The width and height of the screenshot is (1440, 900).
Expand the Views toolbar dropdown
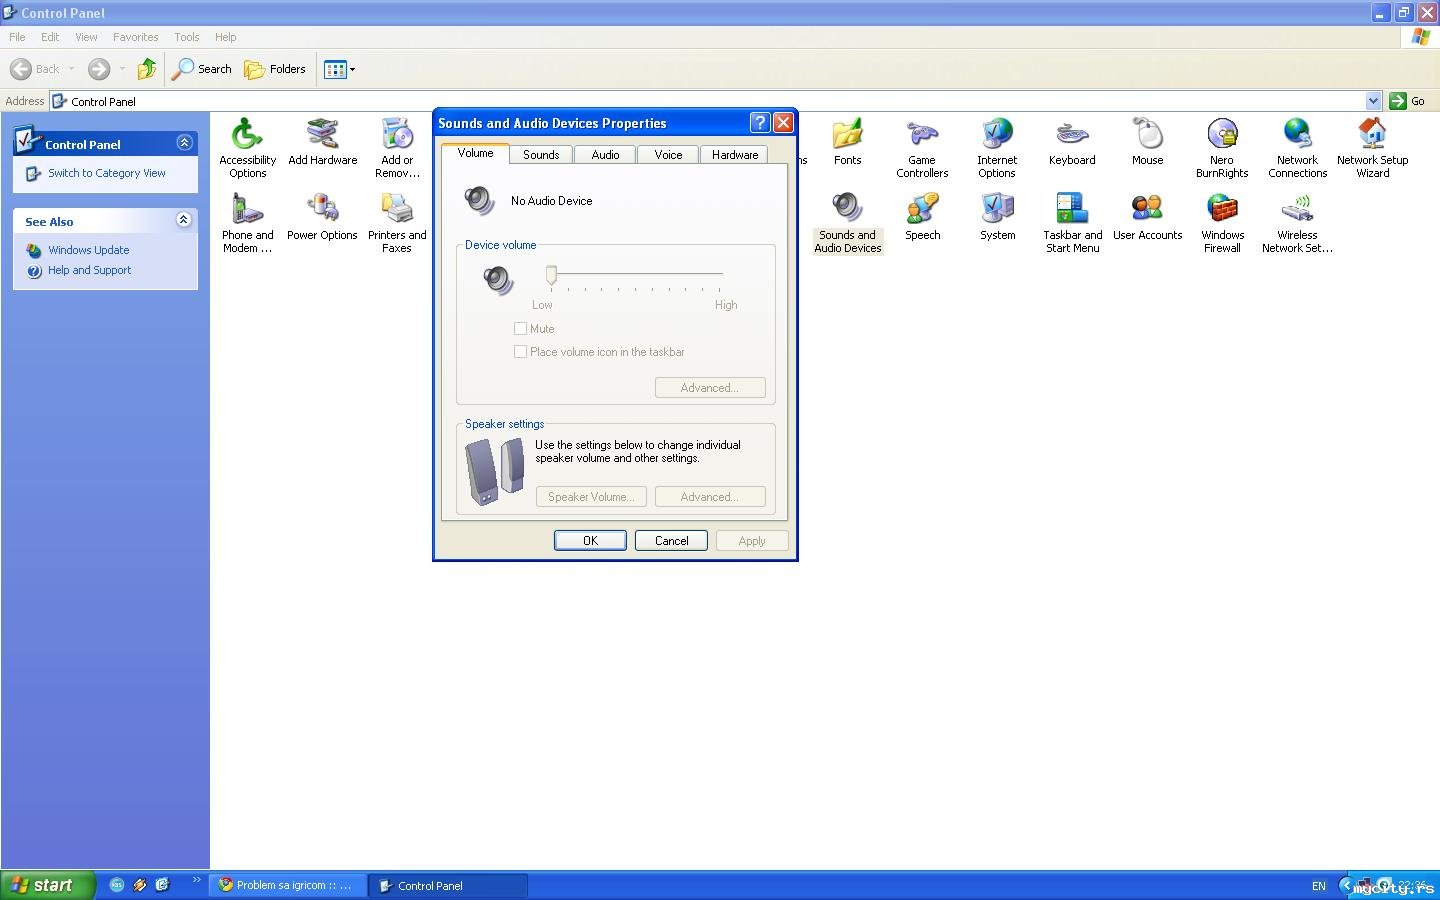[352, 70]
